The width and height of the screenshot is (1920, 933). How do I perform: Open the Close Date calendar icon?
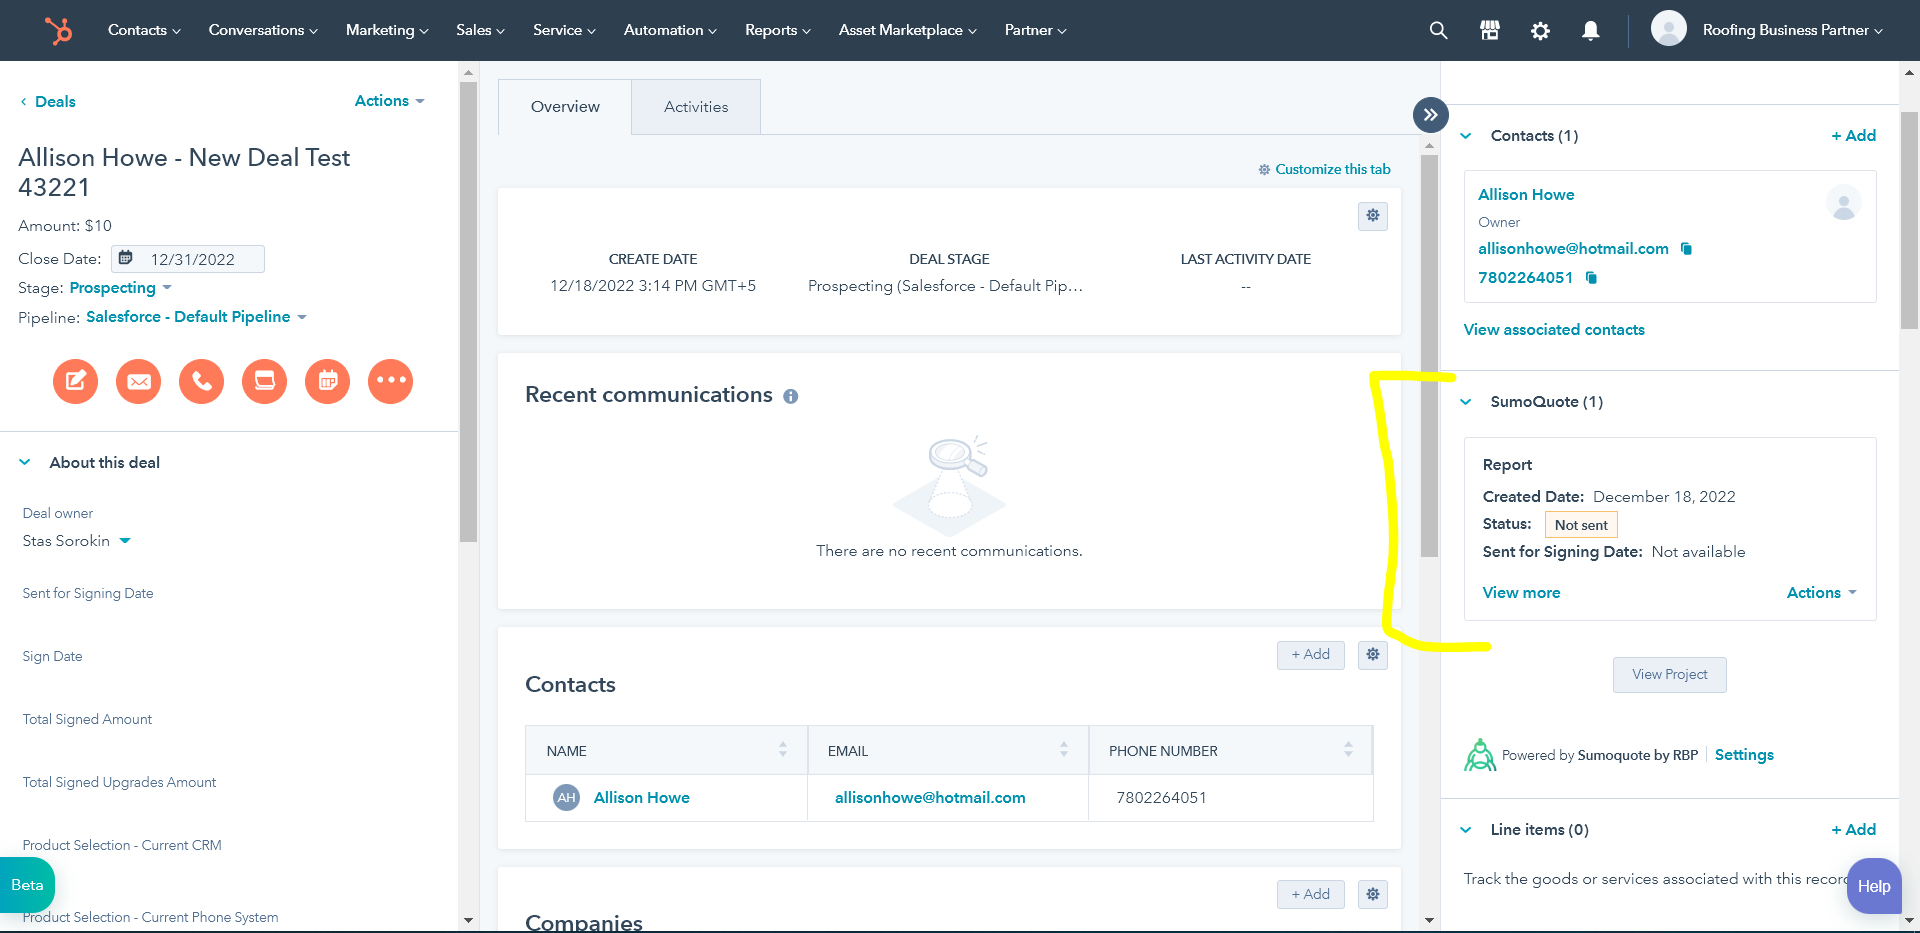126,259
